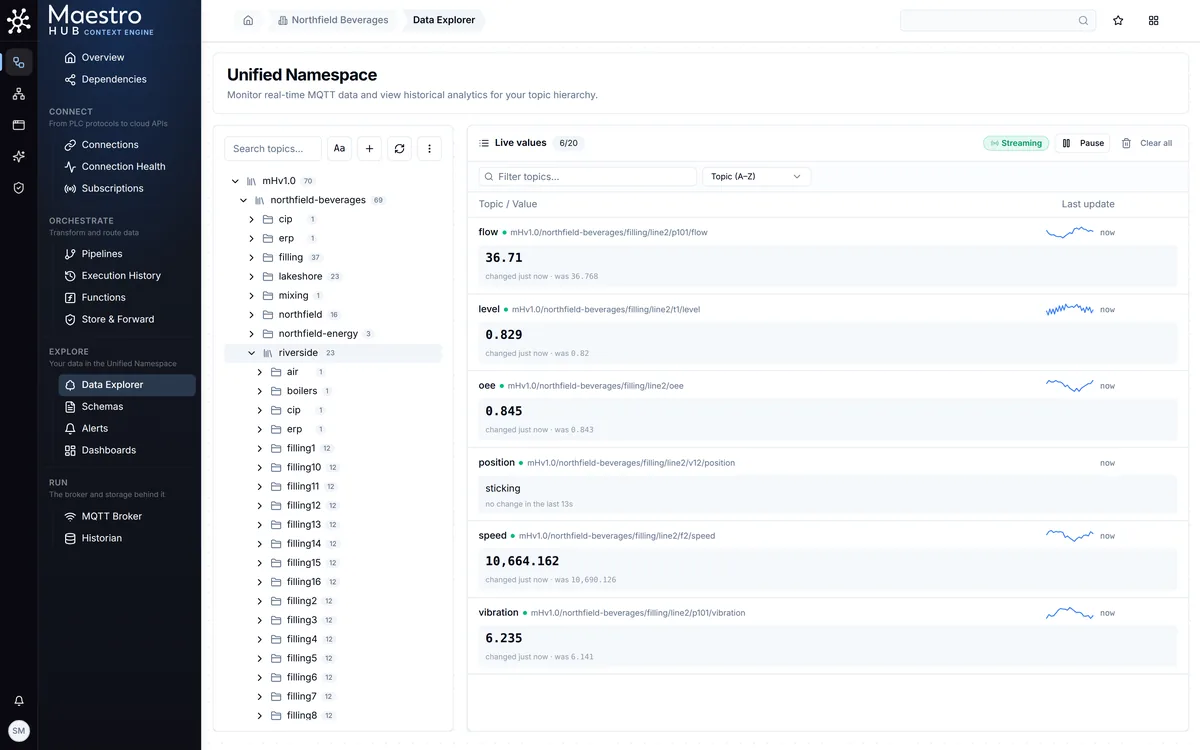Expand the lakeshore folder chevron
Viewport: 1200px width, 750px height.
251,276
